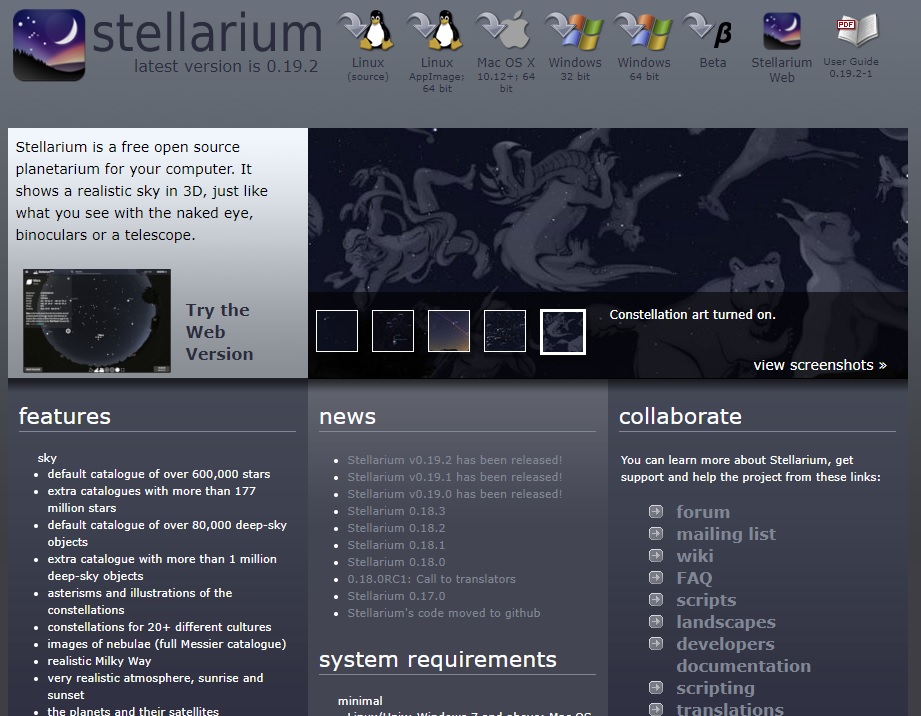Click the Try the Web Version link
The height and width of the screenshot is (716, 921).
pos(219,332)
